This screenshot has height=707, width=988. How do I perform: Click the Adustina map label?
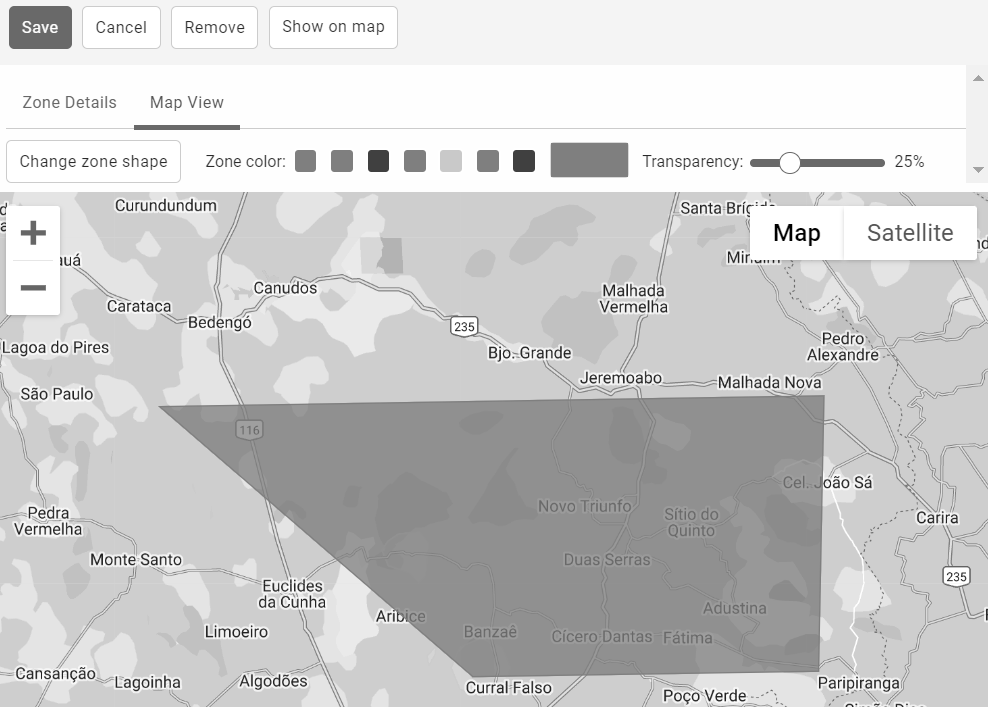(x=735, y=608)
